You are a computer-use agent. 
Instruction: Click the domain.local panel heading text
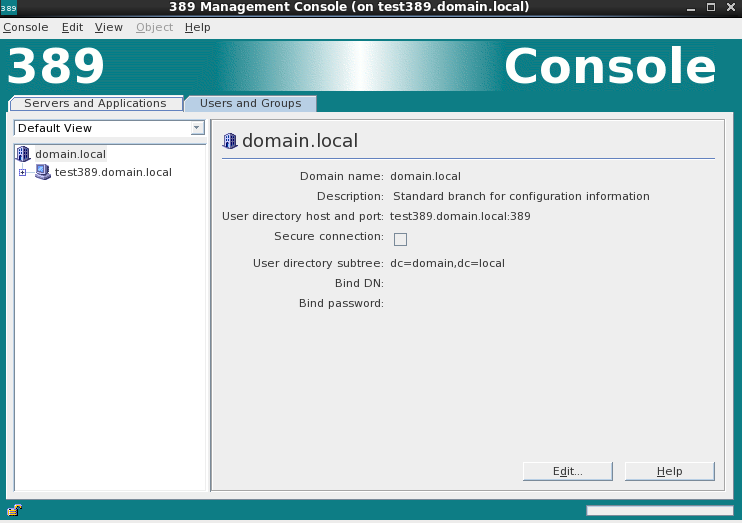[x=300, y=141]
